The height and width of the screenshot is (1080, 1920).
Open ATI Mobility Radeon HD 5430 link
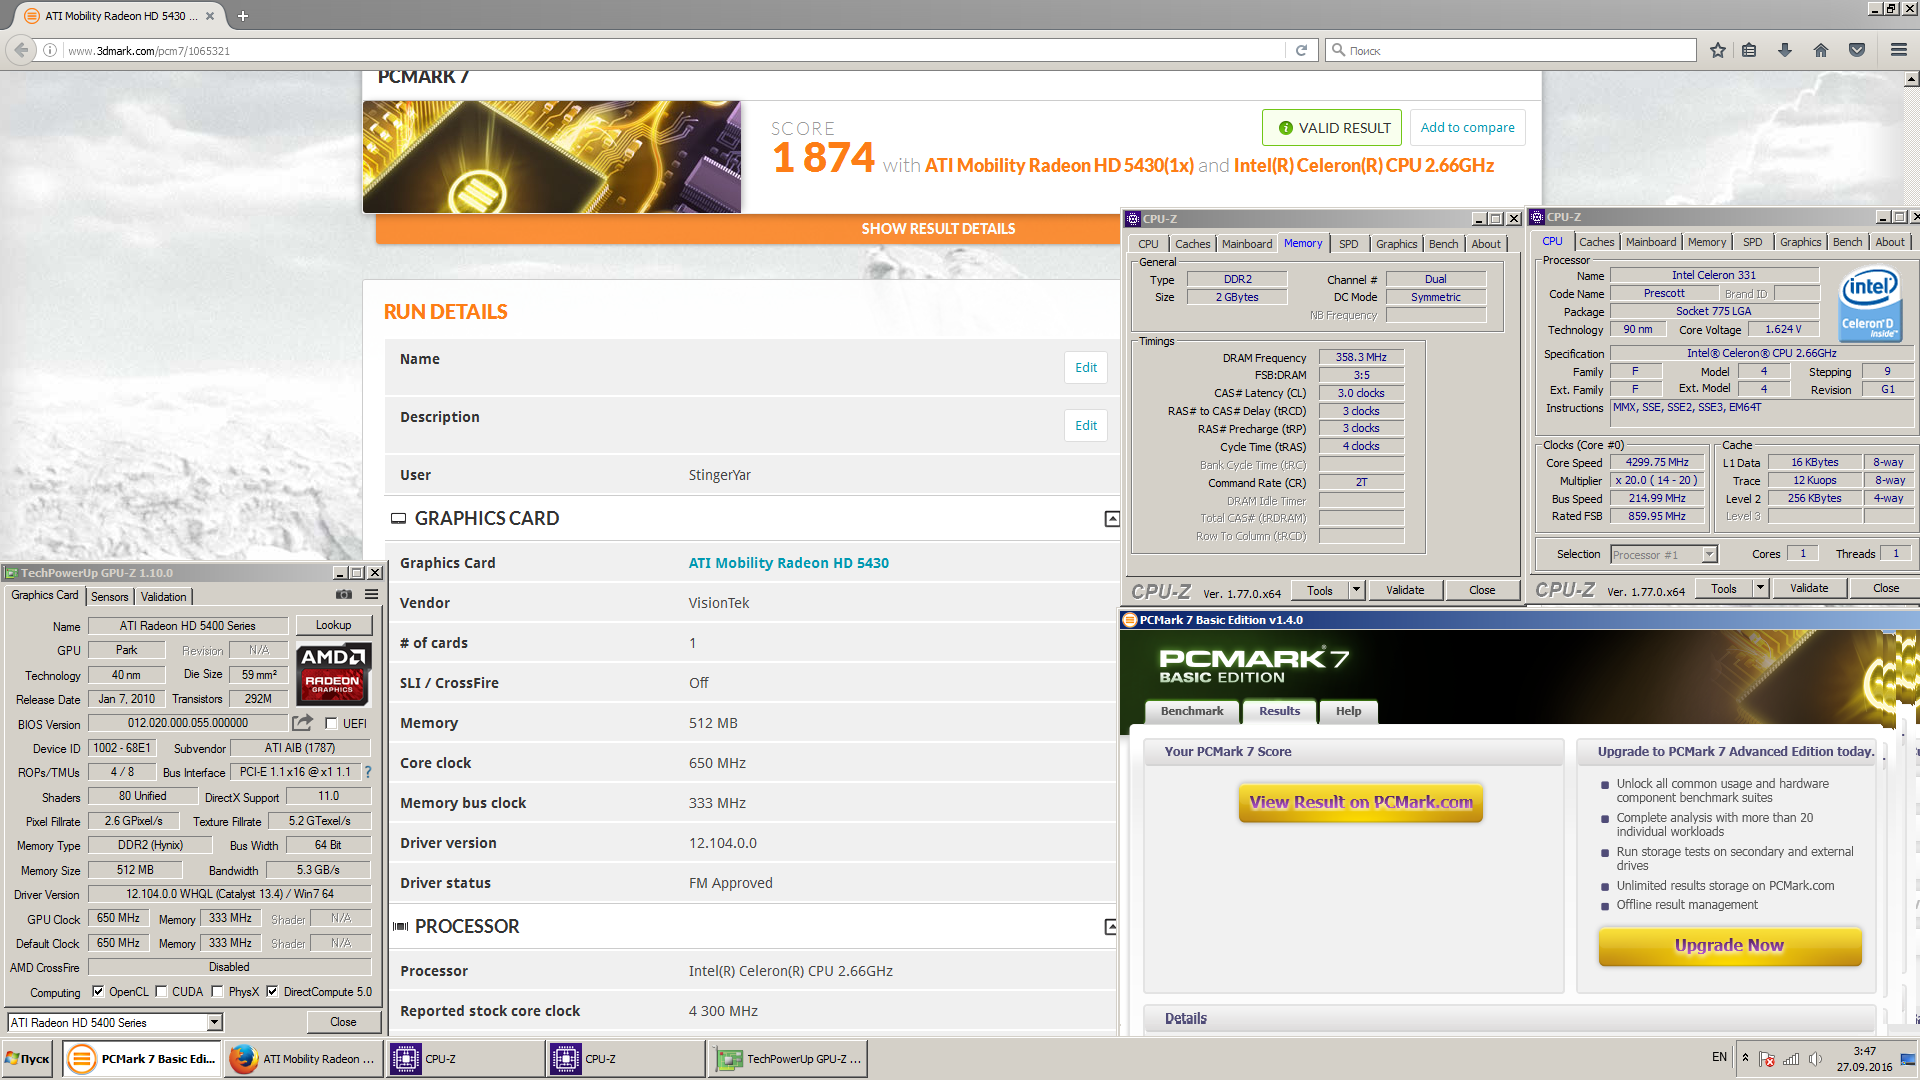[788, 563]
